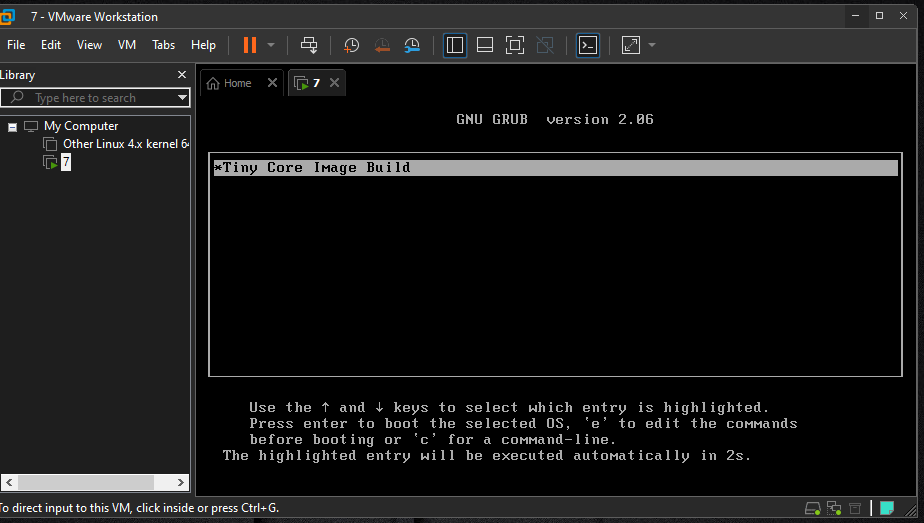
Task: Open the stretch guest dropdown arrow
Action: pos(652,45)
